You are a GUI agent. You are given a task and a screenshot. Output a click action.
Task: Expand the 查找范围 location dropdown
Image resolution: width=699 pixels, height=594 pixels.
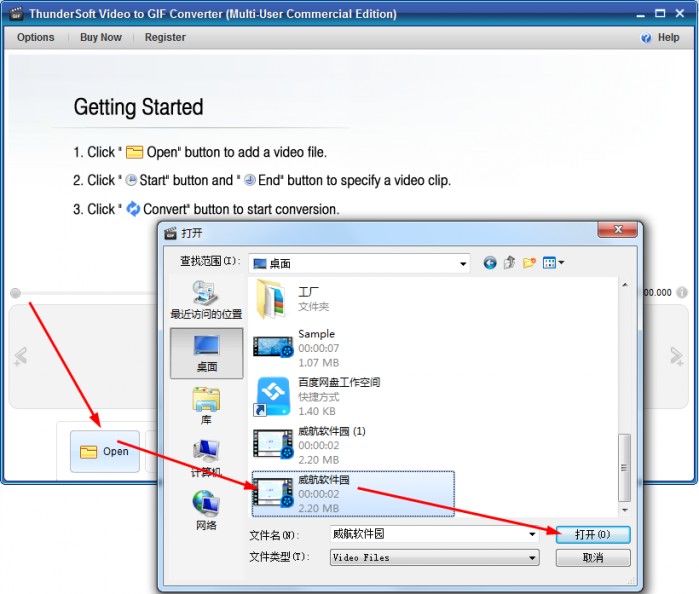pos(463,264)
